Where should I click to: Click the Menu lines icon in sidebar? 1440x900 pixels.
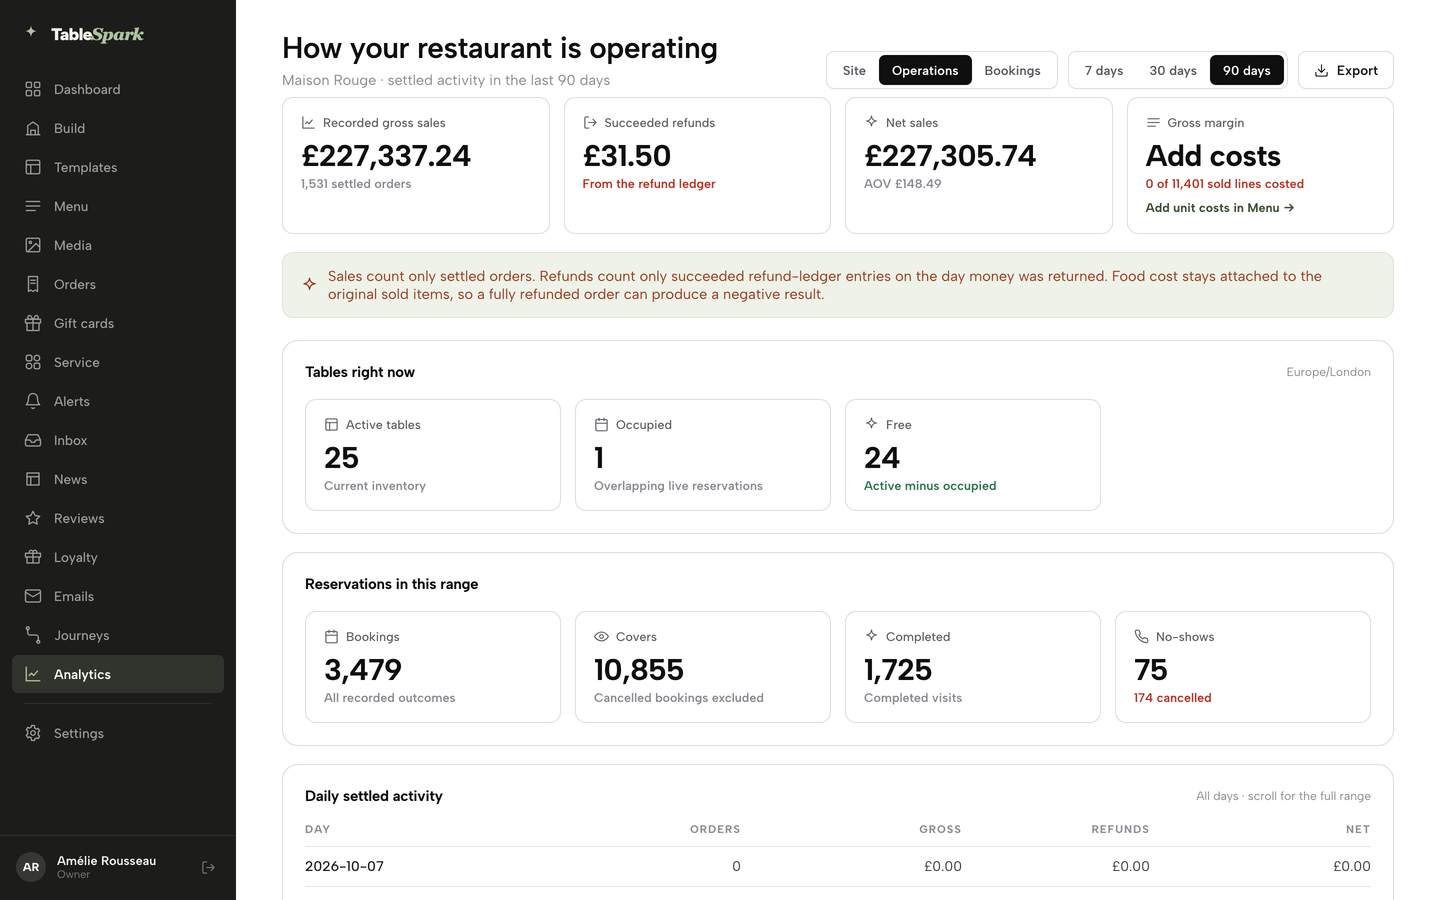pyautogui.click(x=33, y=206)
